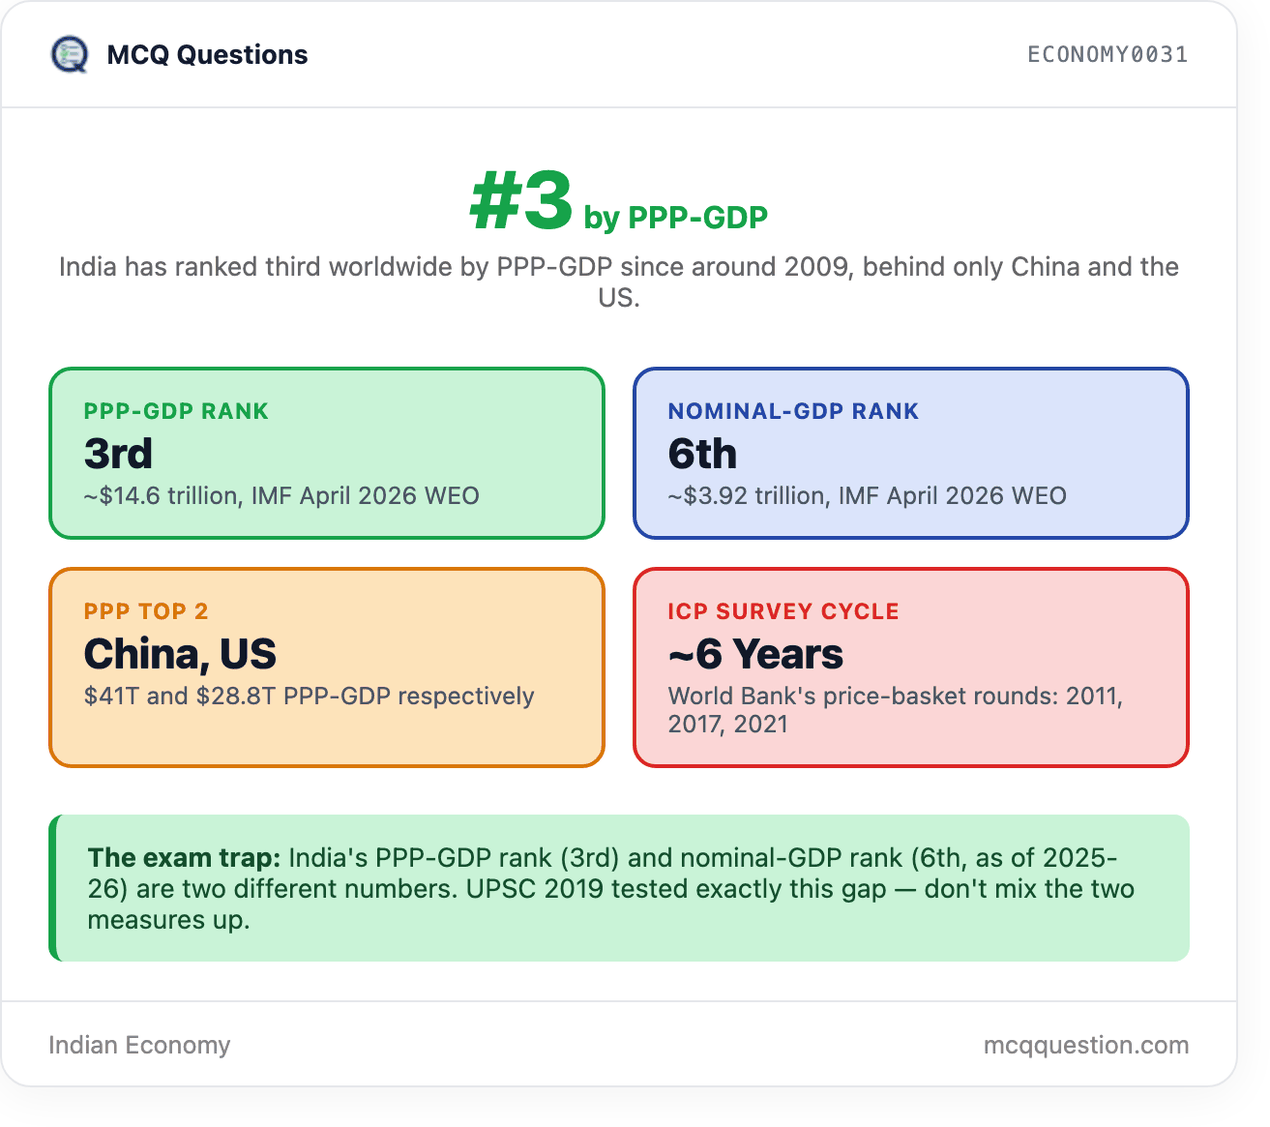Click the large #3 headline number
Viewport: 1270px width, 1127px height.
coord(521,200)
